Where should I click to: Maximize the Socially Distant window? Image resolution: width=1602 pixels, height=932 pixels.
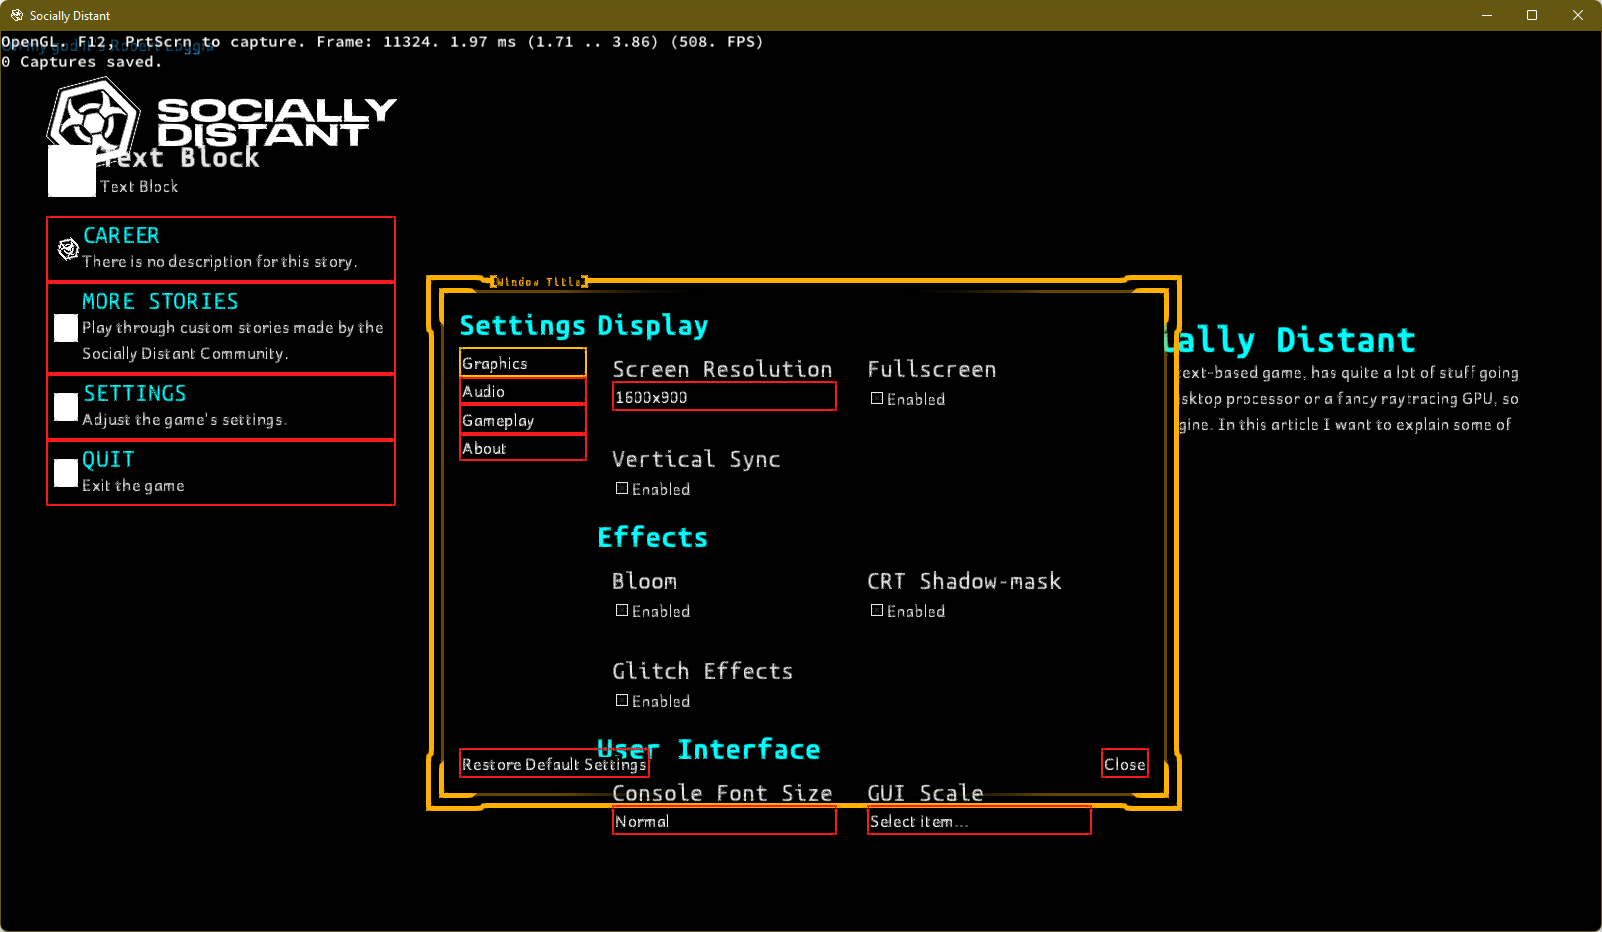coord(1532,15)
